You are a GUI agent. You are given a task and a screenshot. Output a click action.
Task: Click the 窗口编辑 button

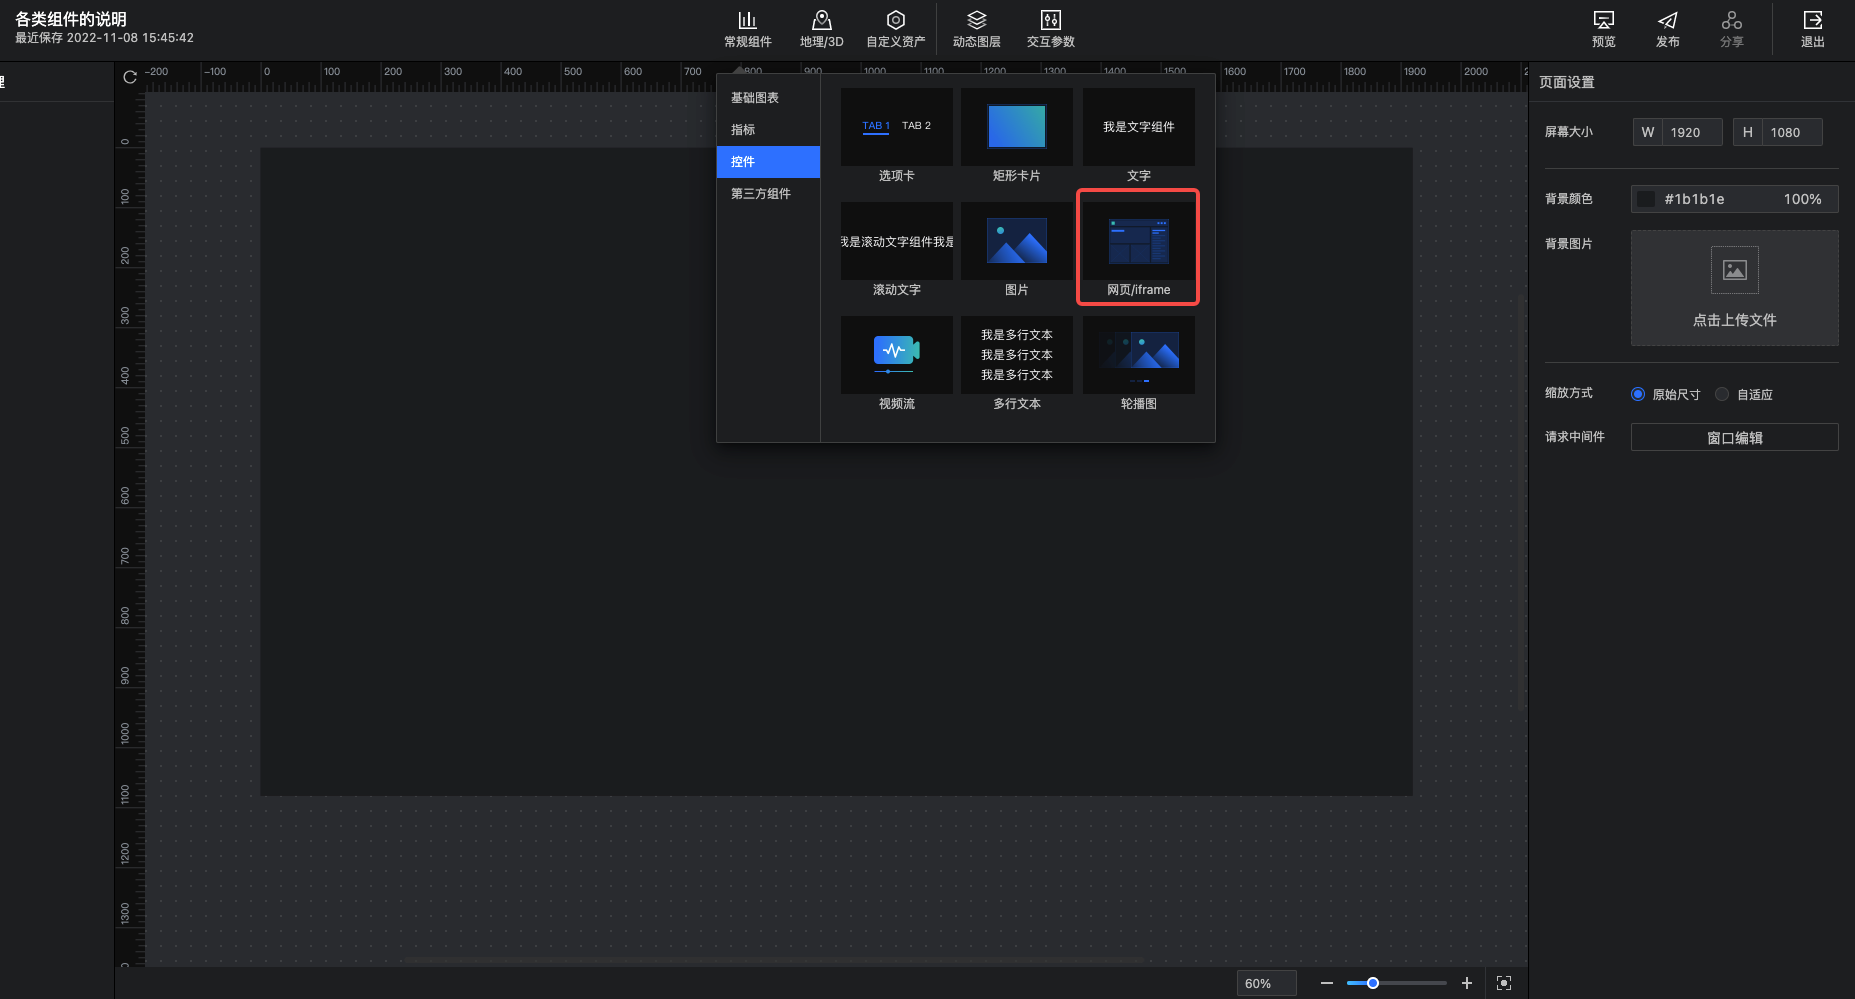(1734, 438)
